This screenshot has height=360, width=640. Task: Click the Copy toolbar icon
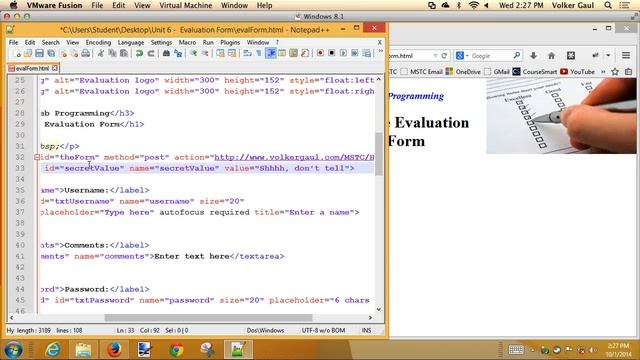pyautogui.click(x=112, y=53)
